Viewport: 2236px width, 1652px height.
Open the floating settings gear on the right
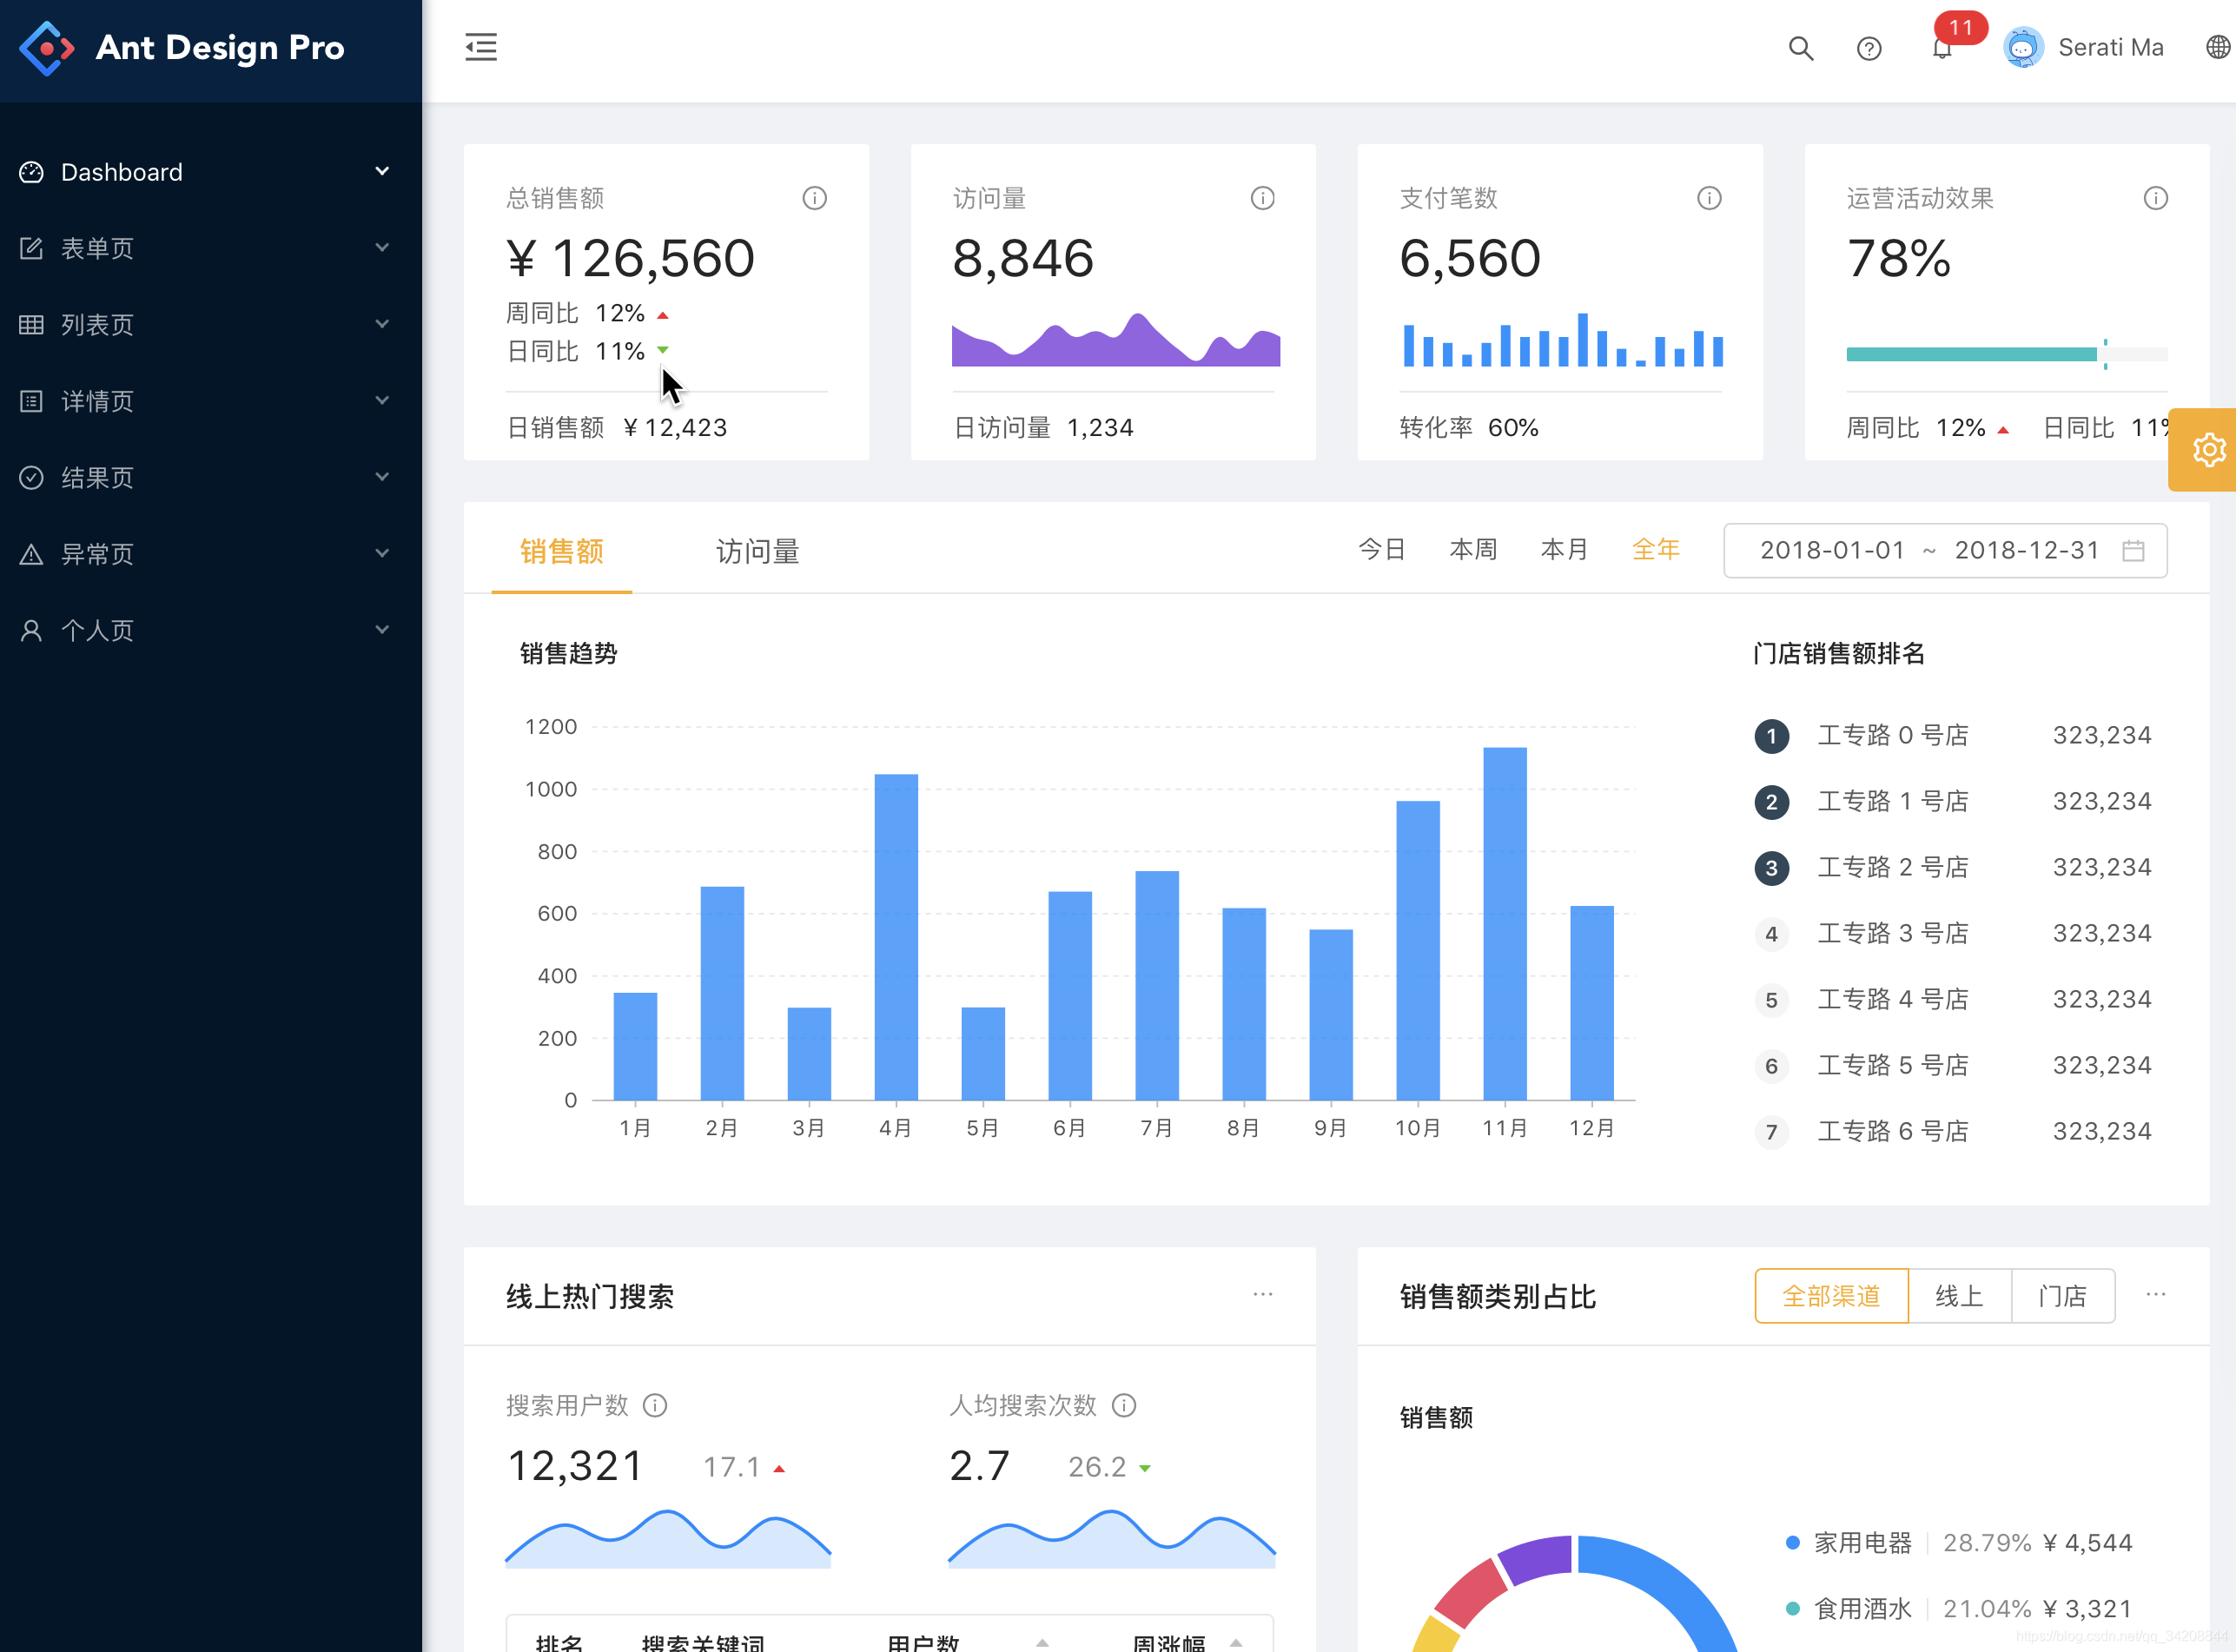tap(2208, 449)
